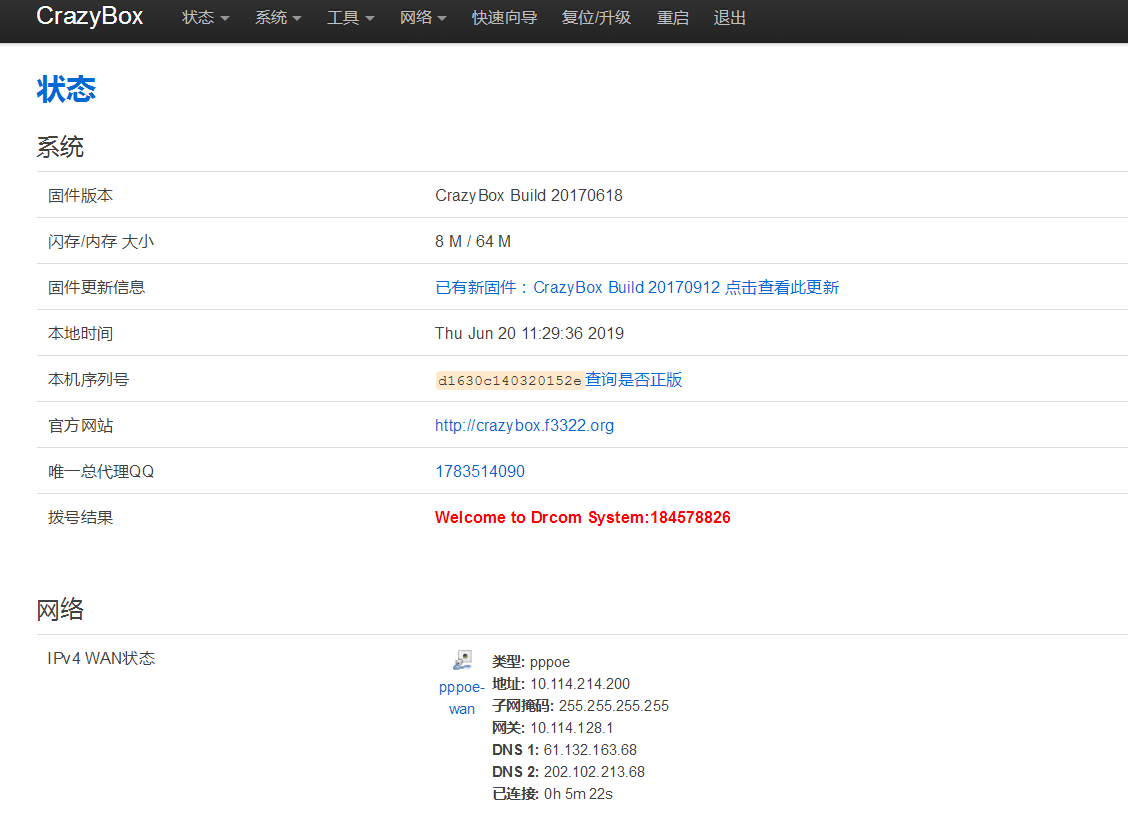
Task: Click the 本地时间 row label
Action: pos(81,334)
